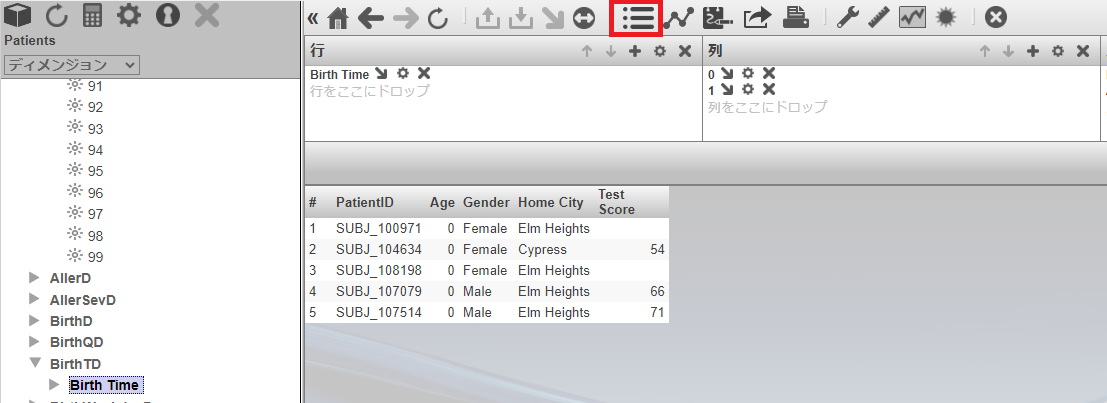Open the home icon in the analyzer toolbar
Viewport: 1107px width, 403px height.
pyautogui.click(x=338, y=18)
